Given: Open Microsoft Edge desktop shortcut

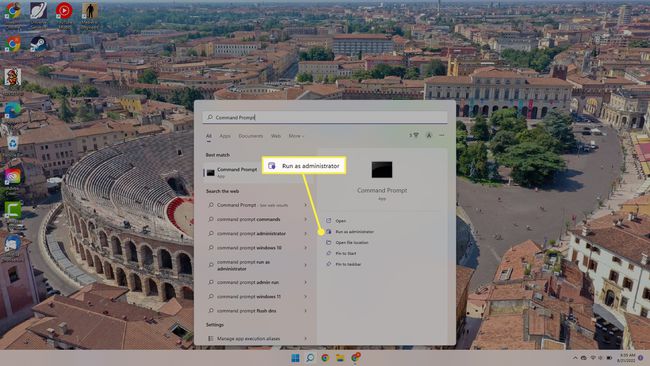Looking at the screenshot, I should coord(13,110).
